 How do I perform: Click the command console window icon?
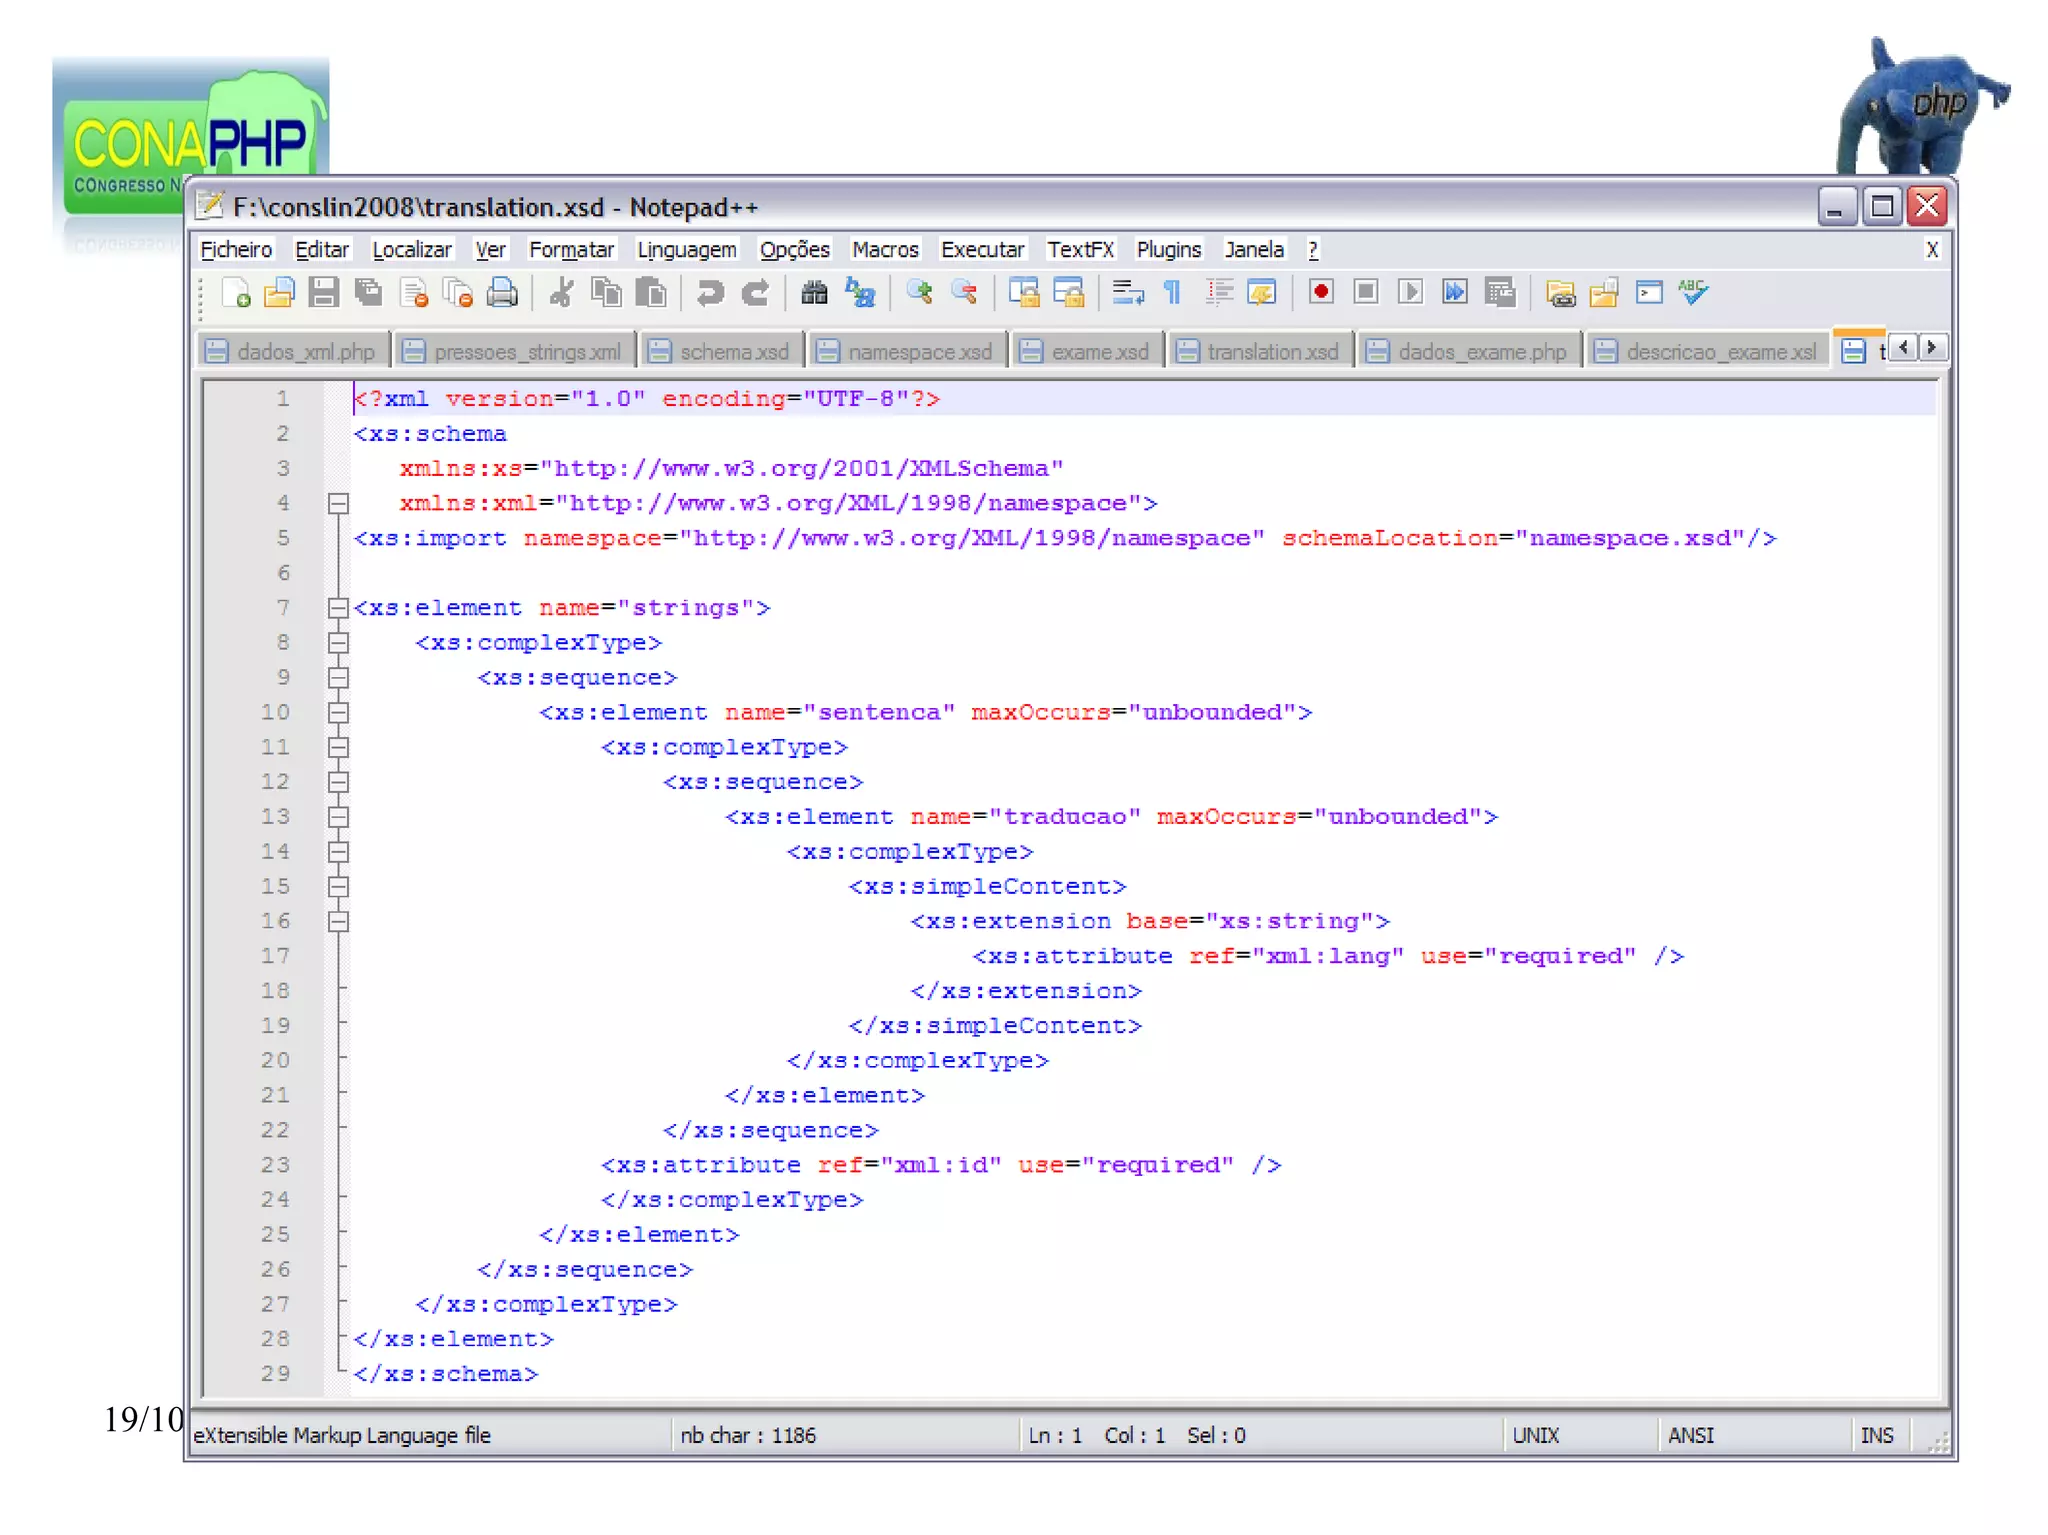tap(1649, 293)
